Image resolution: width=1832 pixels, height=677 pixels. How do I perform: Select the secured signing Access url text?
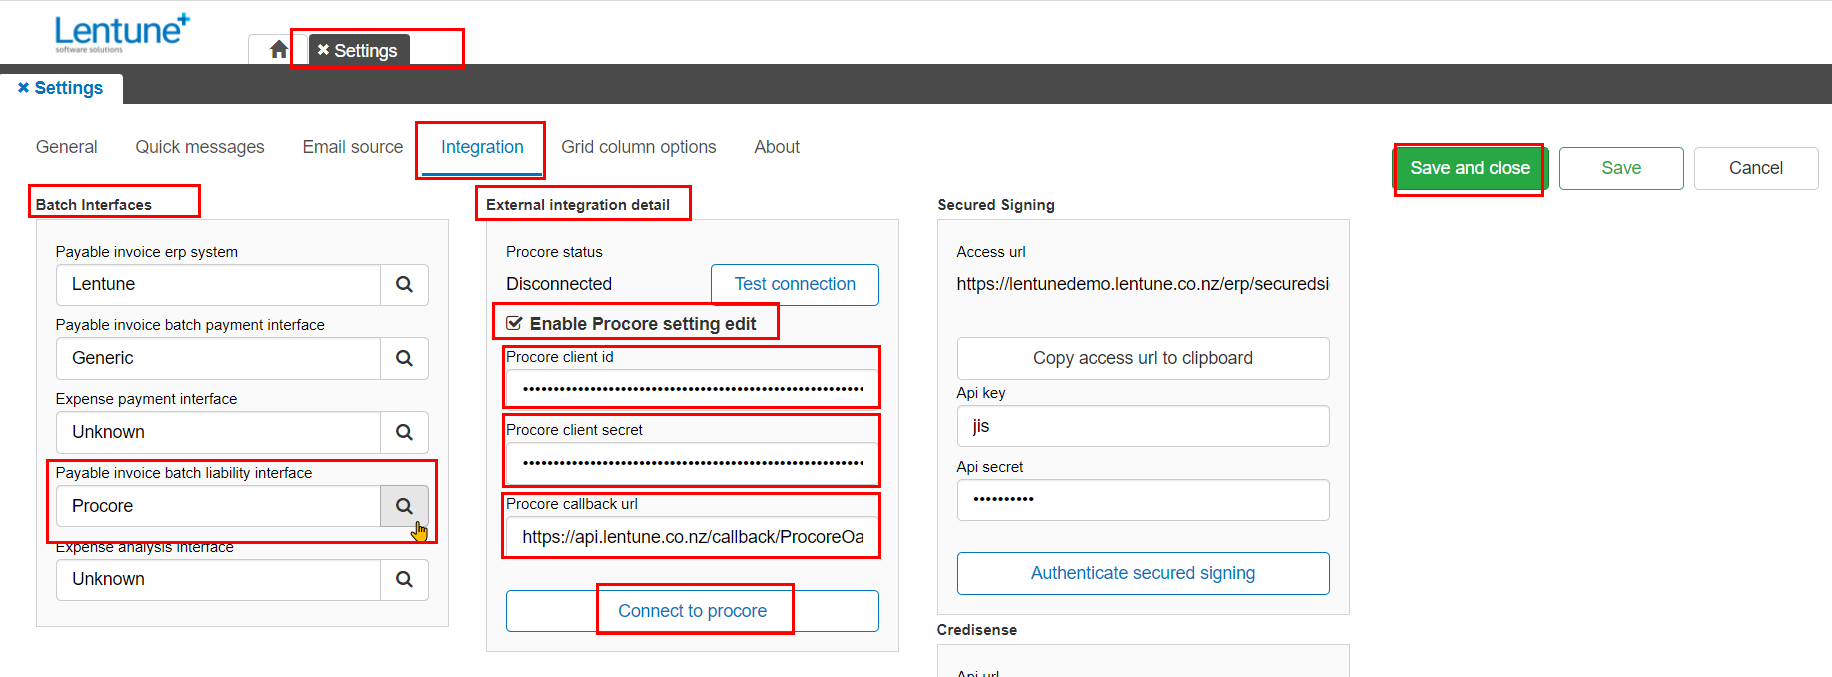1143,284
